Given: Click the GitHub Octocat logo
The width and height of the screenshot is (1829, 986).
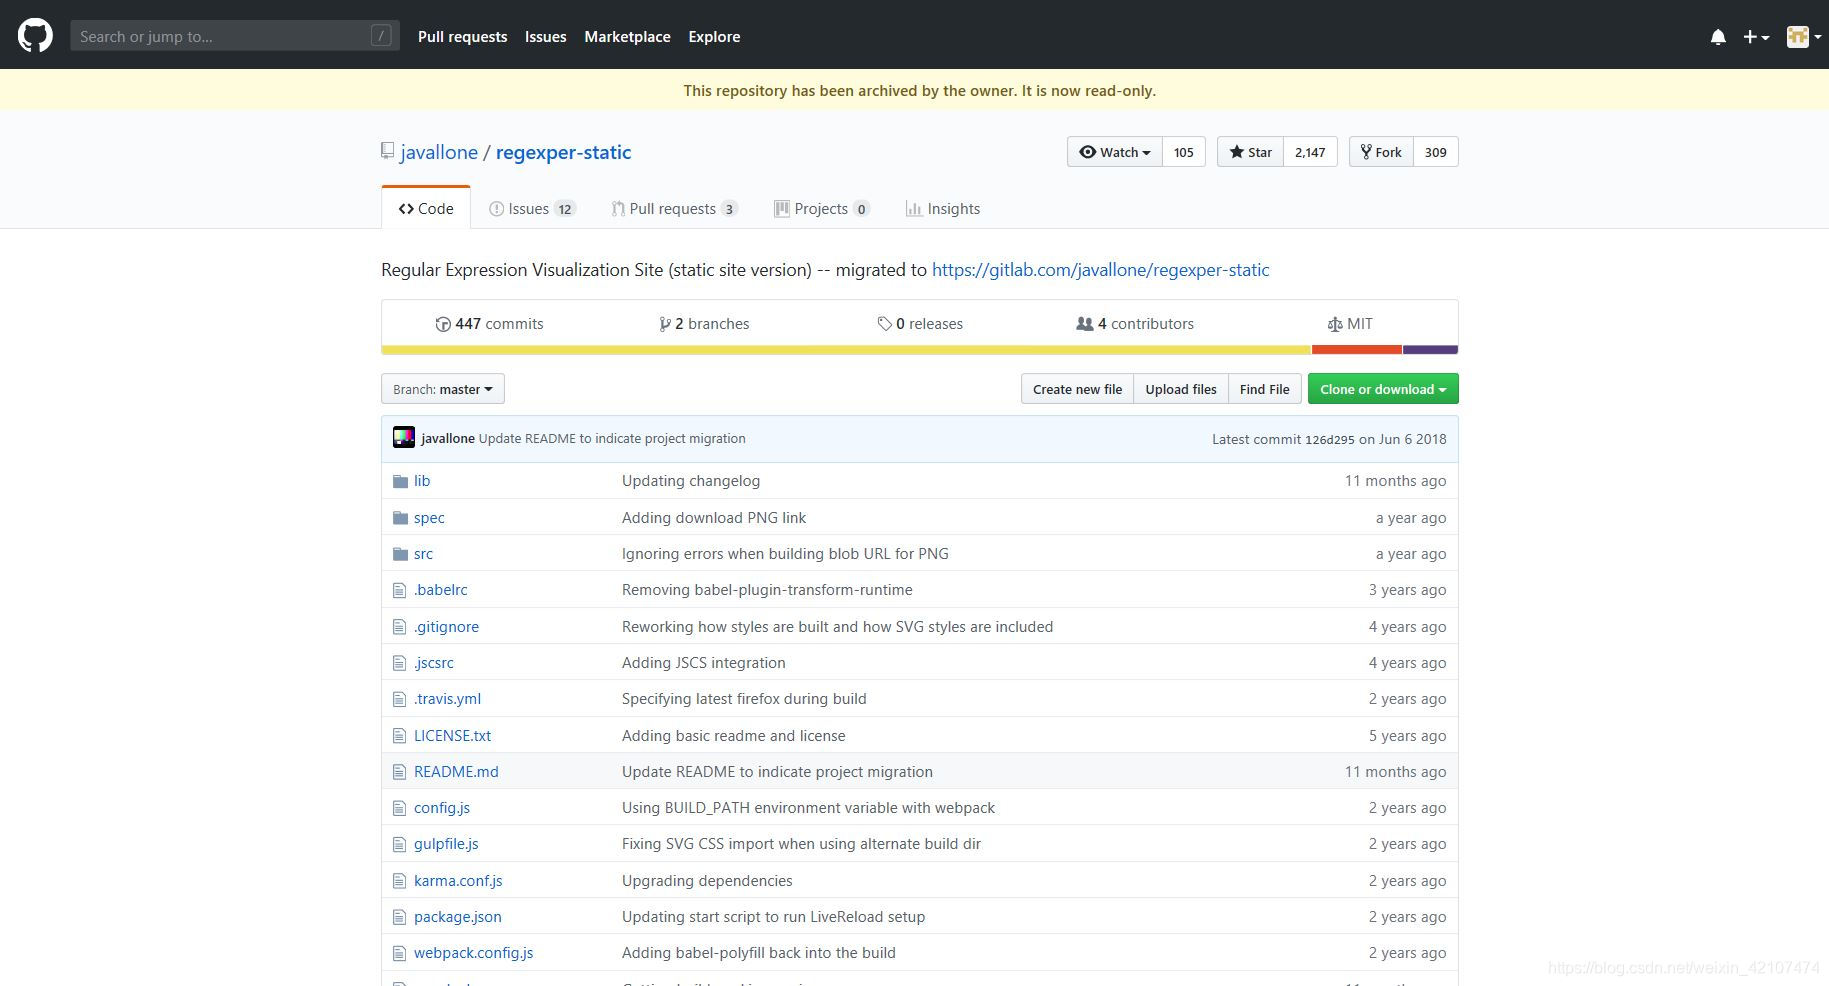Looking at the screenshot, I should (35, 36).
